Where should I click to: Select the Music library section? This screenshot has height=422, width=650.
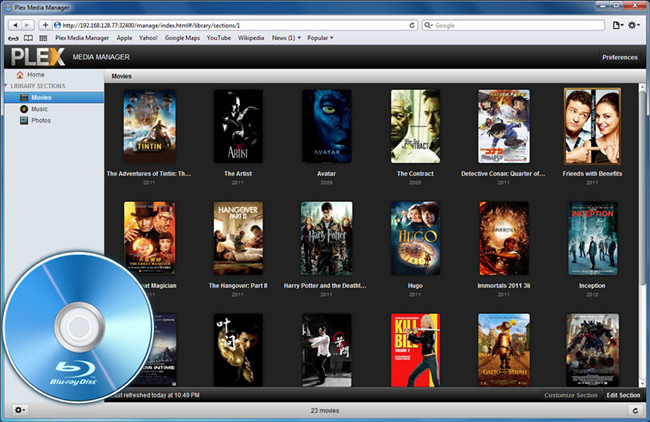tap(54, 109)
